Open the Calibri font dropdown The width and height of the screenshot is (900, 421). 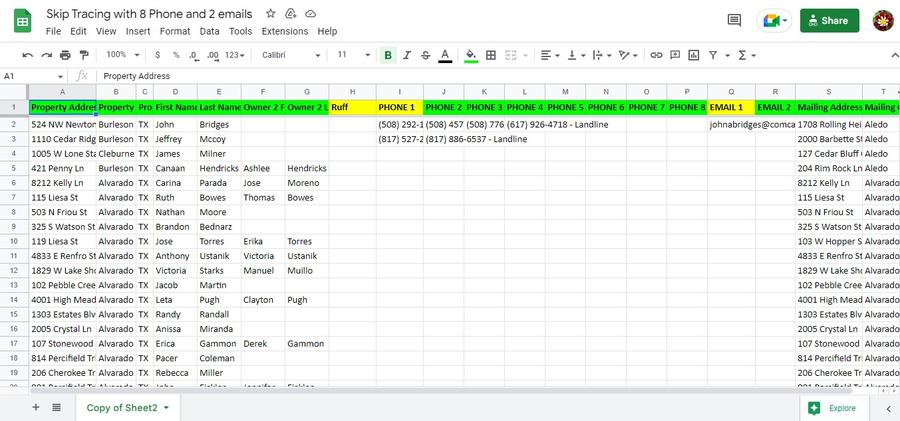291,55
